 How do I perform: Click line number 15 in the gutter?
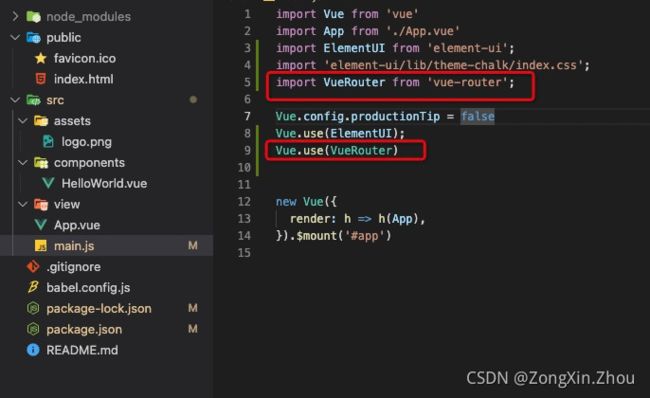244,252
